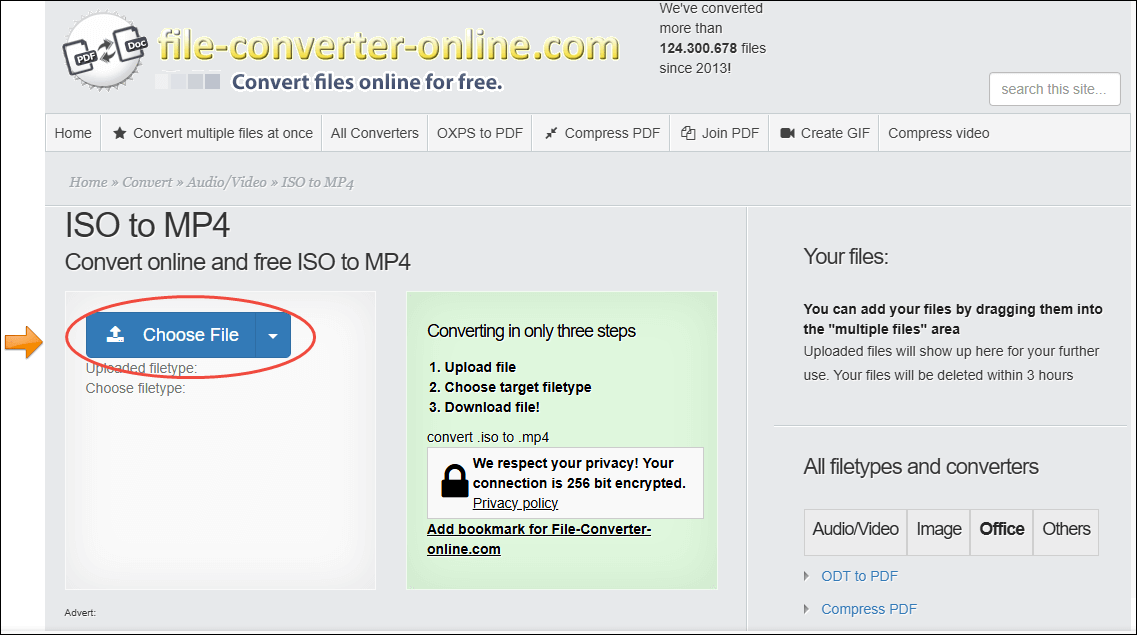Open the Compress video menu item
The height and width of the screenshot is (635, 1137).
tap(938, 133)
